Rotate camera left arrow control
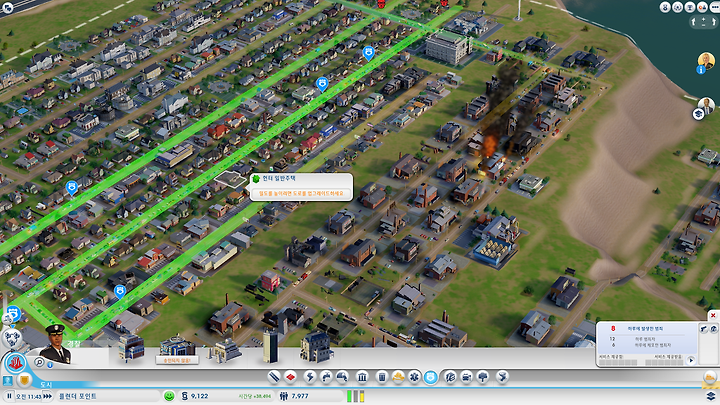The width and height of the screenshot is (720, 405). 693,22
